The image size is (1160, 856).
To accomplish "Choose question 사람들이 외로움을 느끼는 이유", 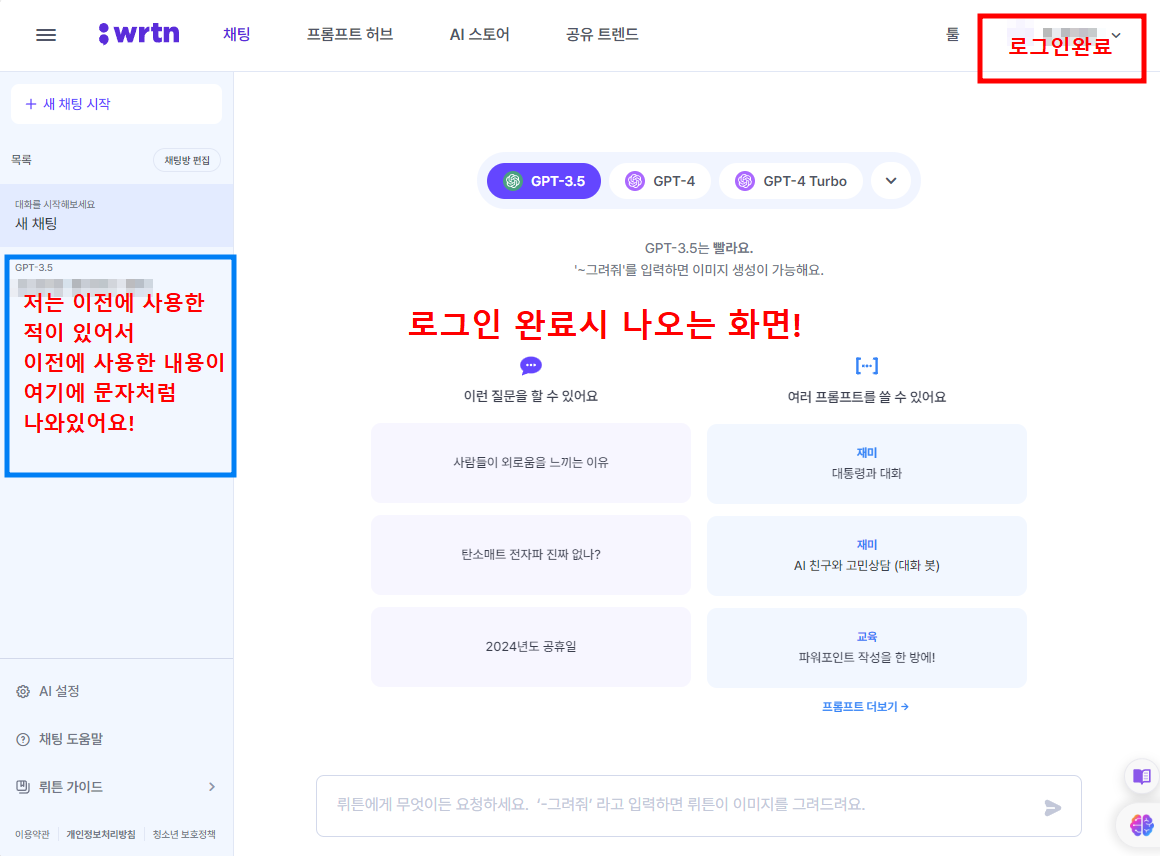I will coord(530,463).
